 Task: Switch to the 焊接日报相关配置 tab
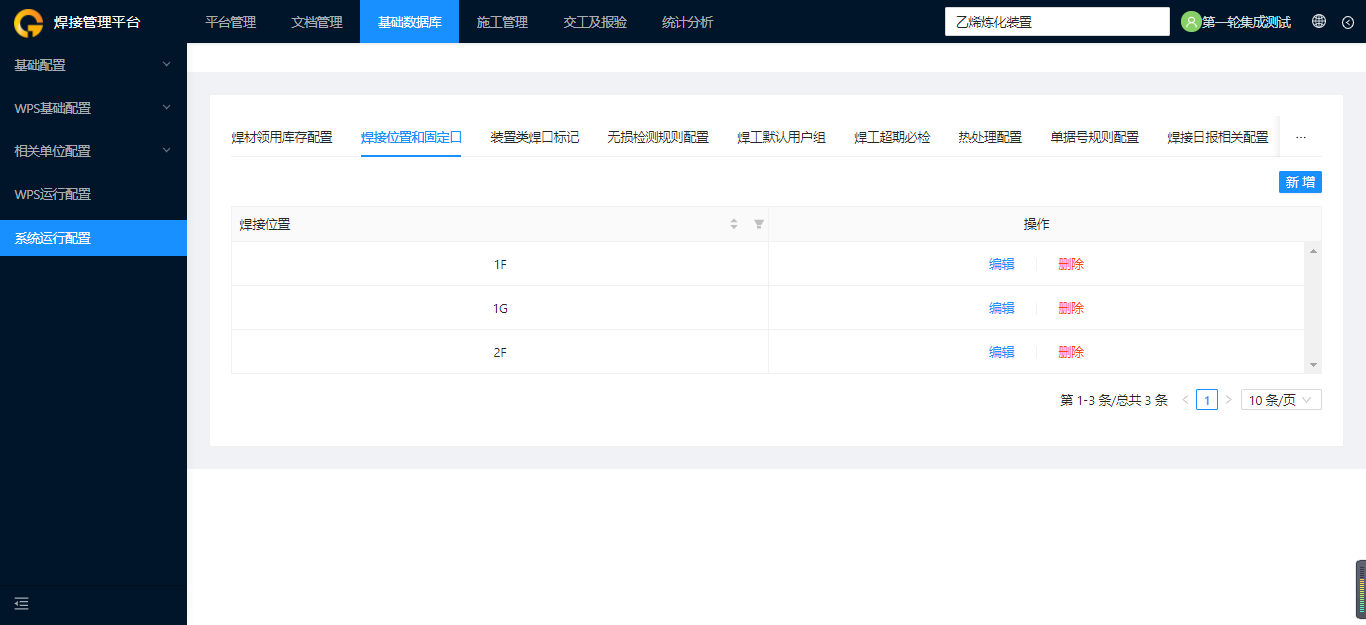coord(1218,137)
